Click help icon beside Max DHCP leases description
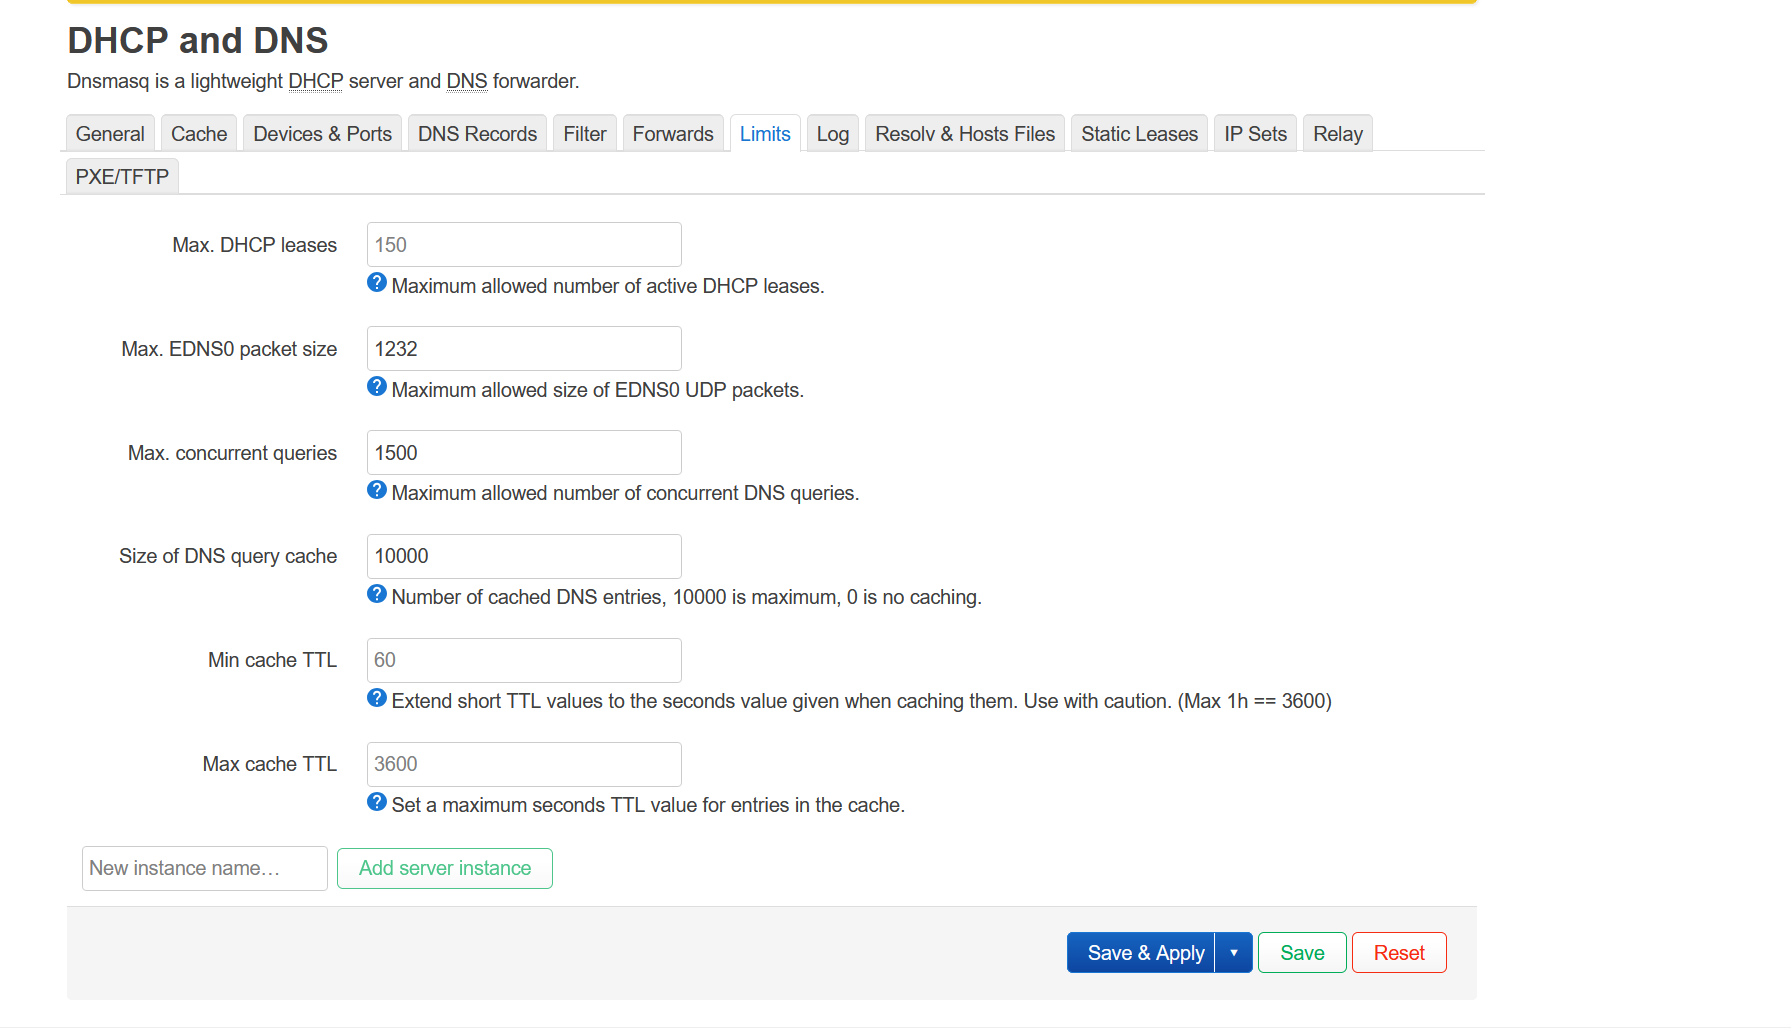The width and height of the screenshot is (1791, 1031). [x=377, y=283]
